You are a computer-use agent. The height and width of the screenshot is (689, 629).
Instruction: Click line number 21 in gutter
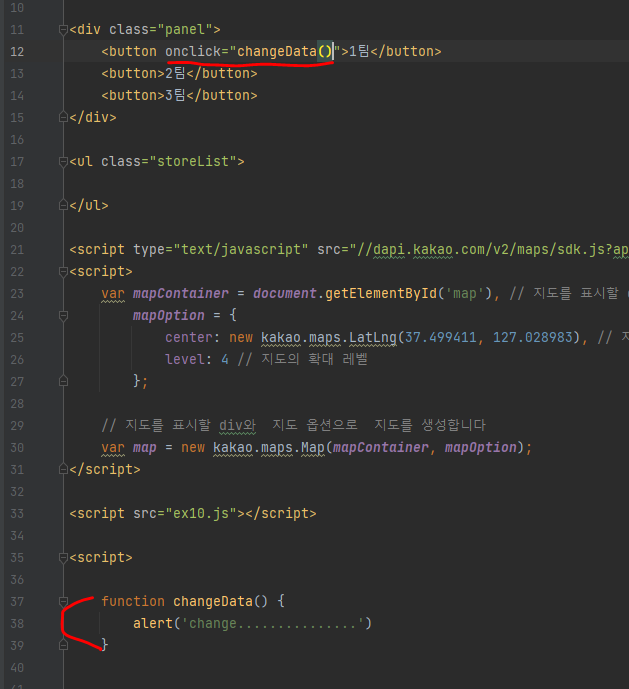tap(17, 250)
